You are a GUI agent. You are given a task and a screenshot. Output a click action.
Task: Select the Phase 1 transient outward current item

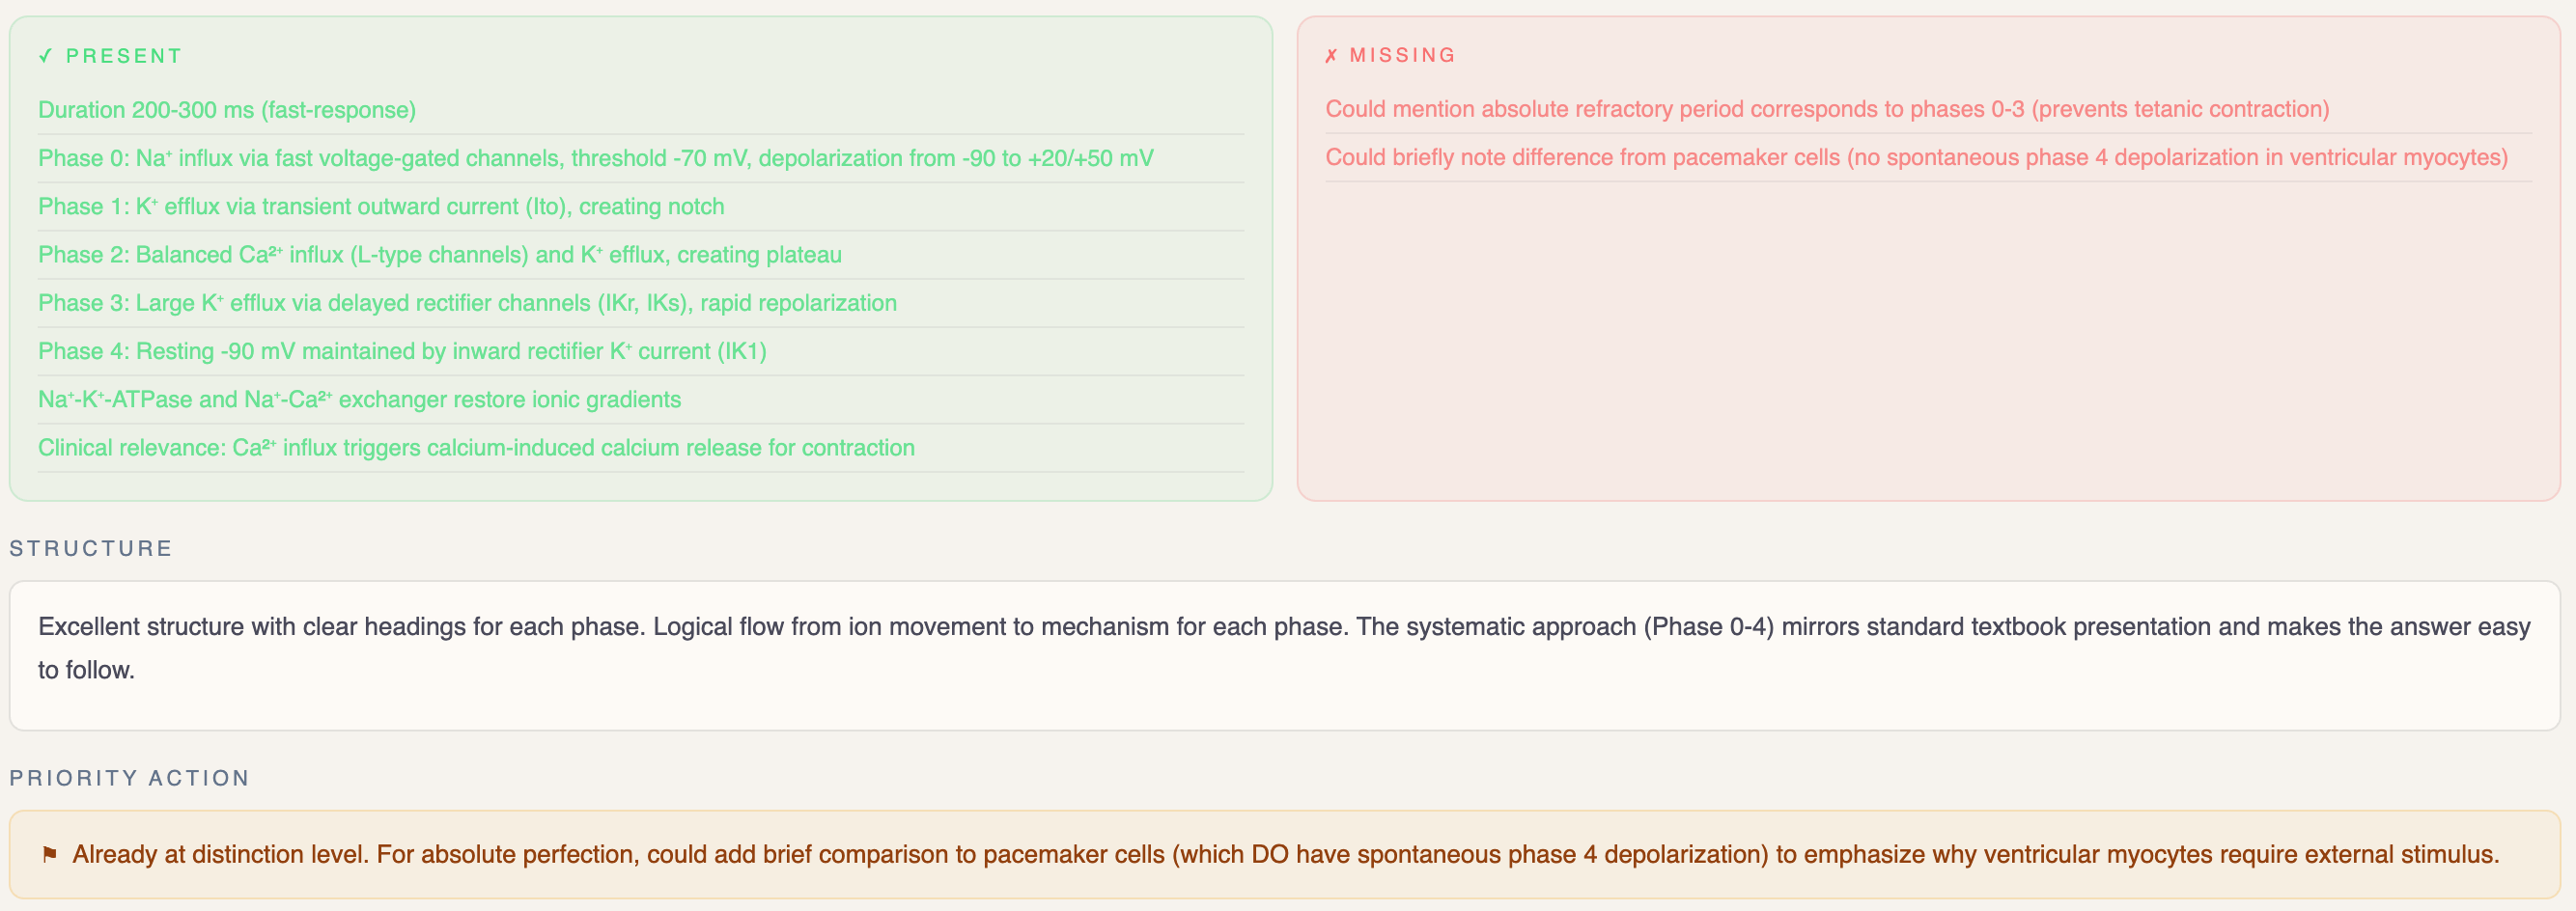point(381,206)
